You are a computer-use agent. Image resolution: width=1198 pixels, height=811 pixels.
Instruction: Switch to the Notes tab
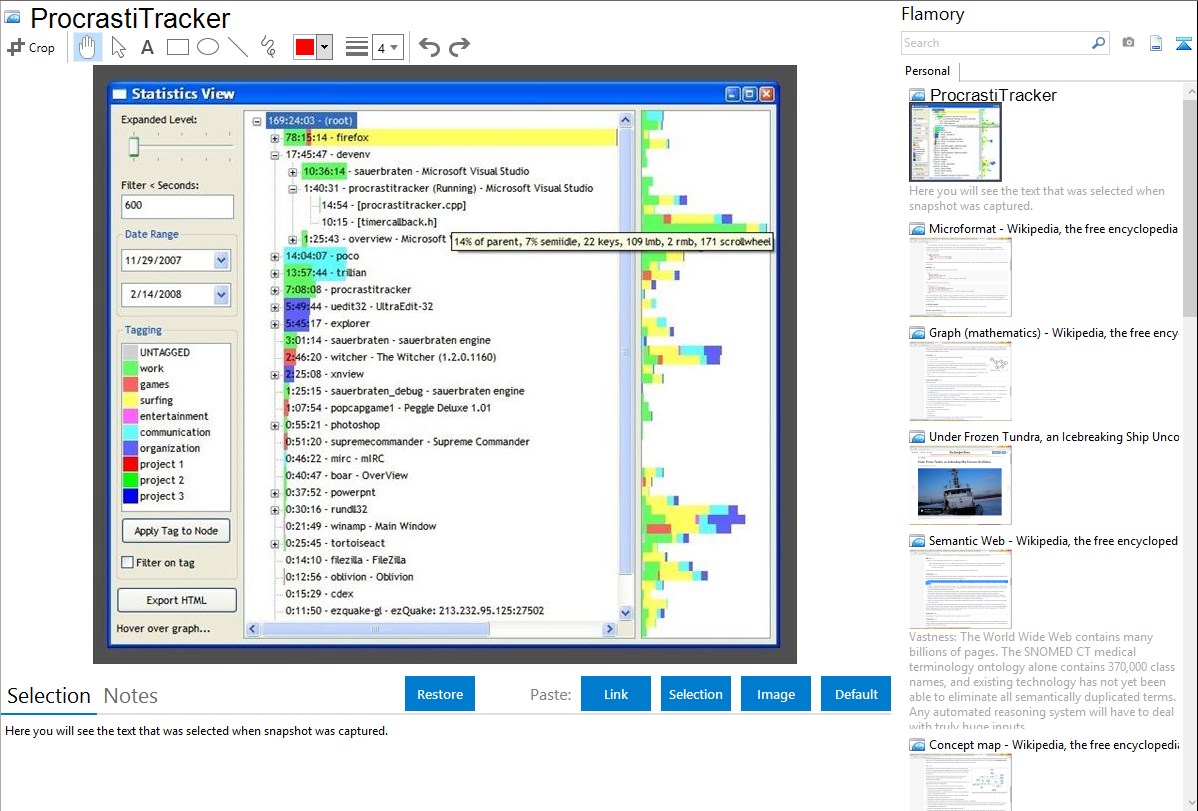pyautogui.click(x=131, y=696)
